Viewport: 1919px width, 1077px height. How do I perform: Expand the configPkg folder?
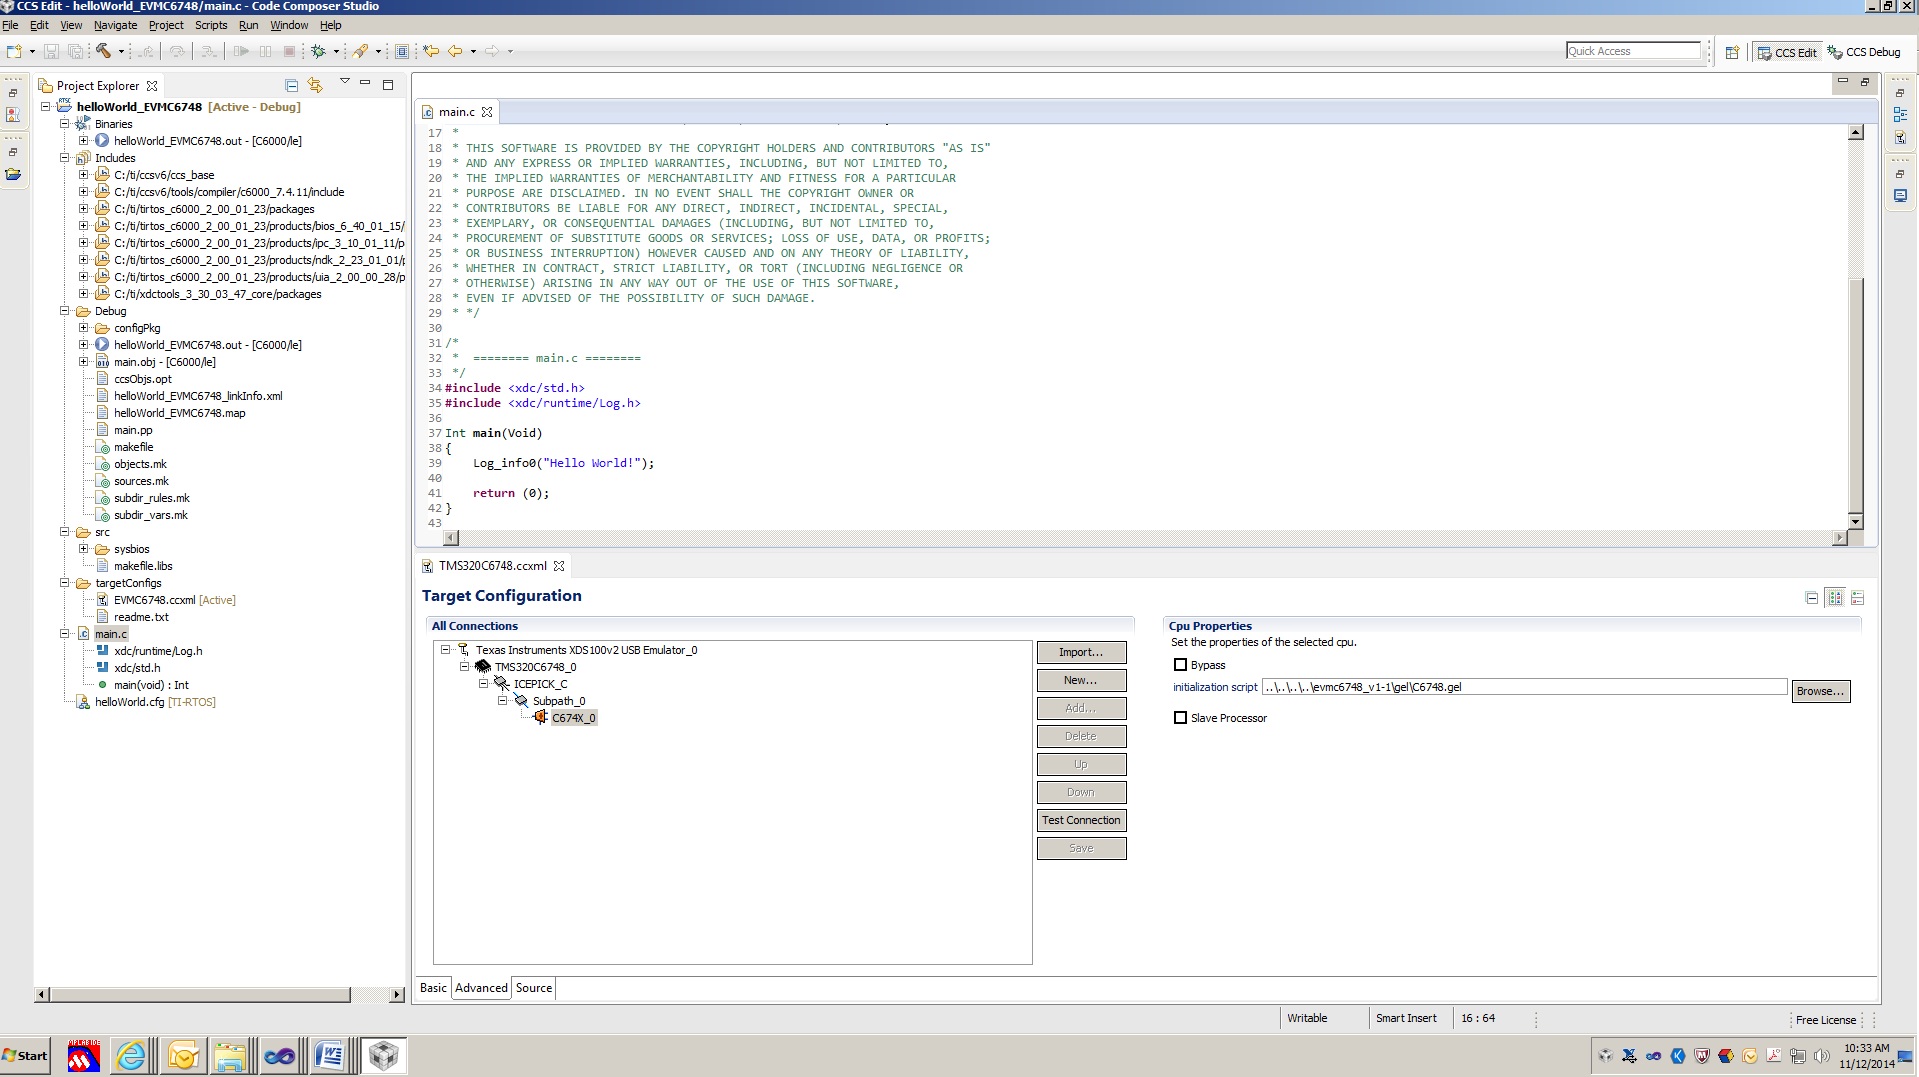click(x=84, y=328)
